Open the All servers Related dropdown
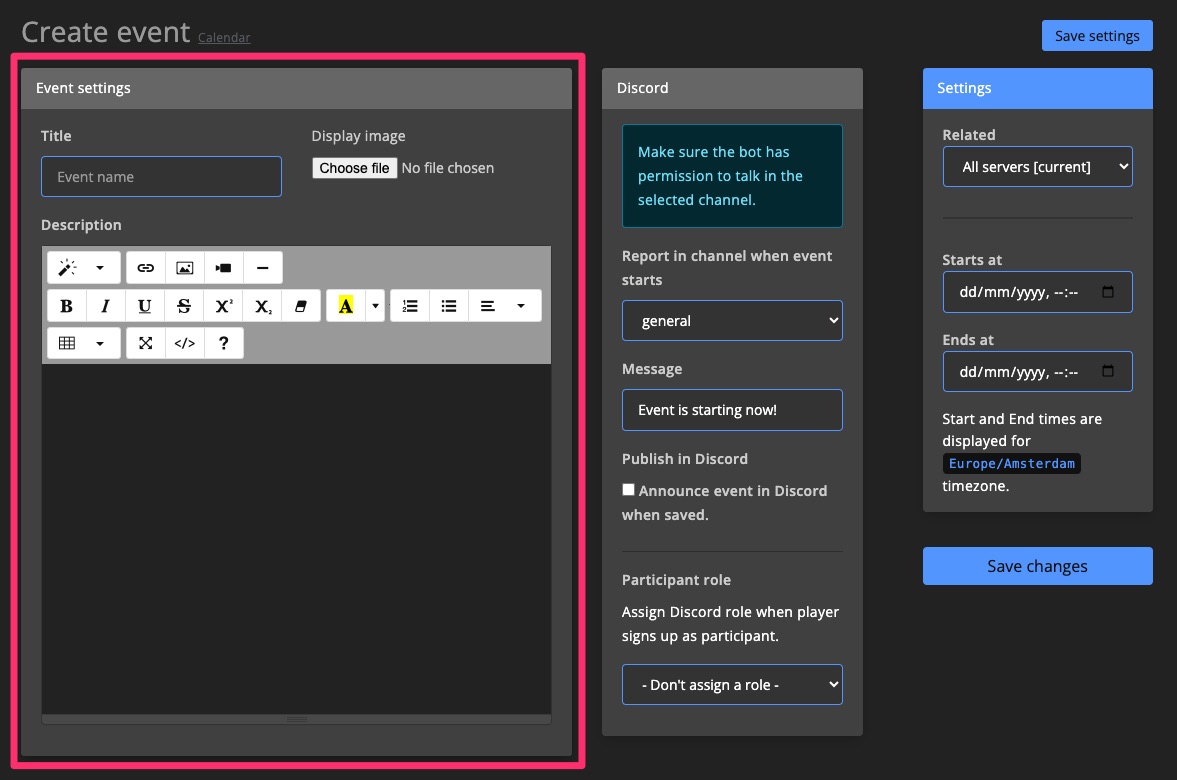 (x=1037, y=166)
